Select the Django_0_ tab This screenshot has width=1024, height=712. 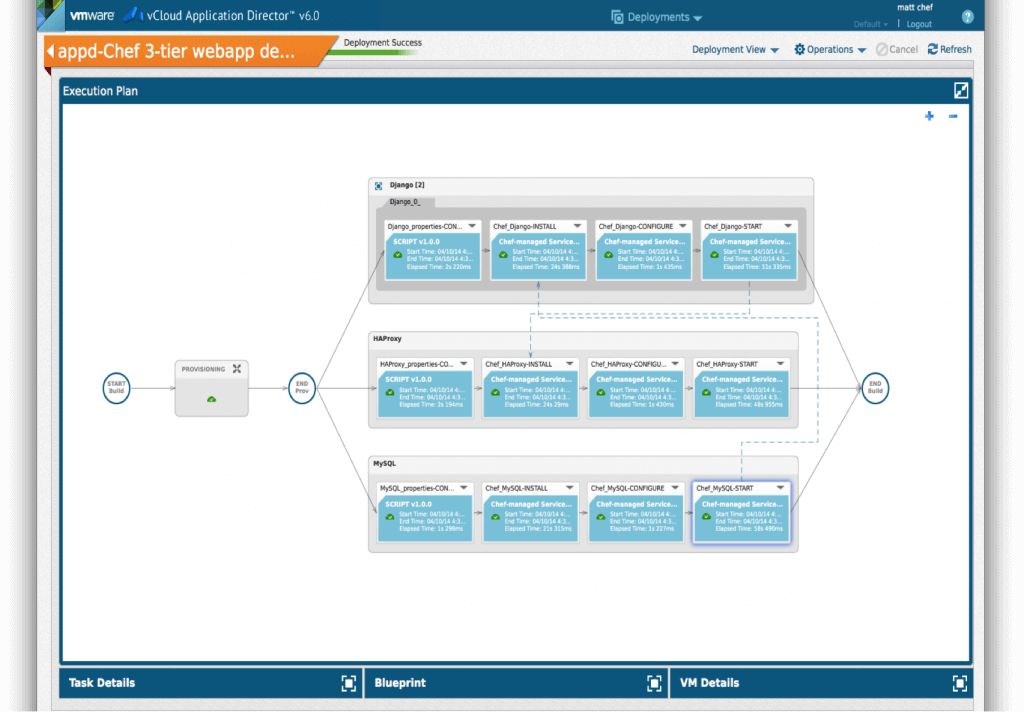click(405, 202)
